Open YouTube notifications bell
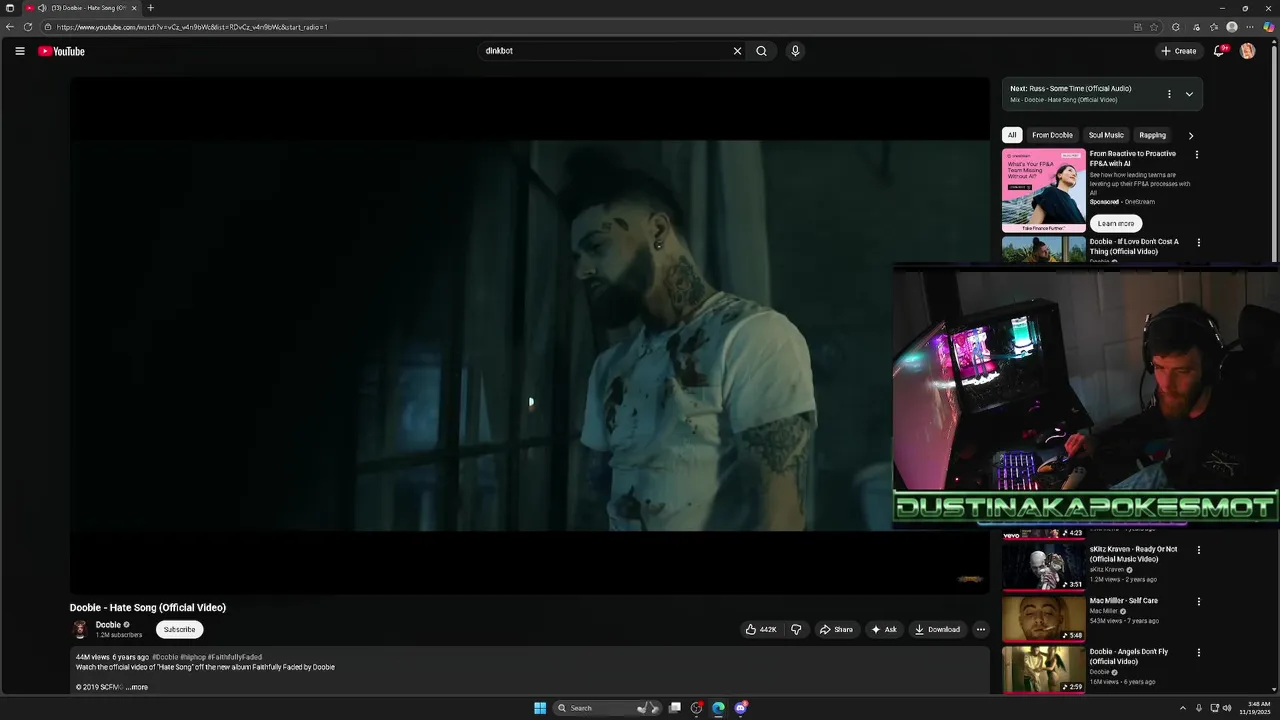The image size is (1280, 720). [1219, 51]
